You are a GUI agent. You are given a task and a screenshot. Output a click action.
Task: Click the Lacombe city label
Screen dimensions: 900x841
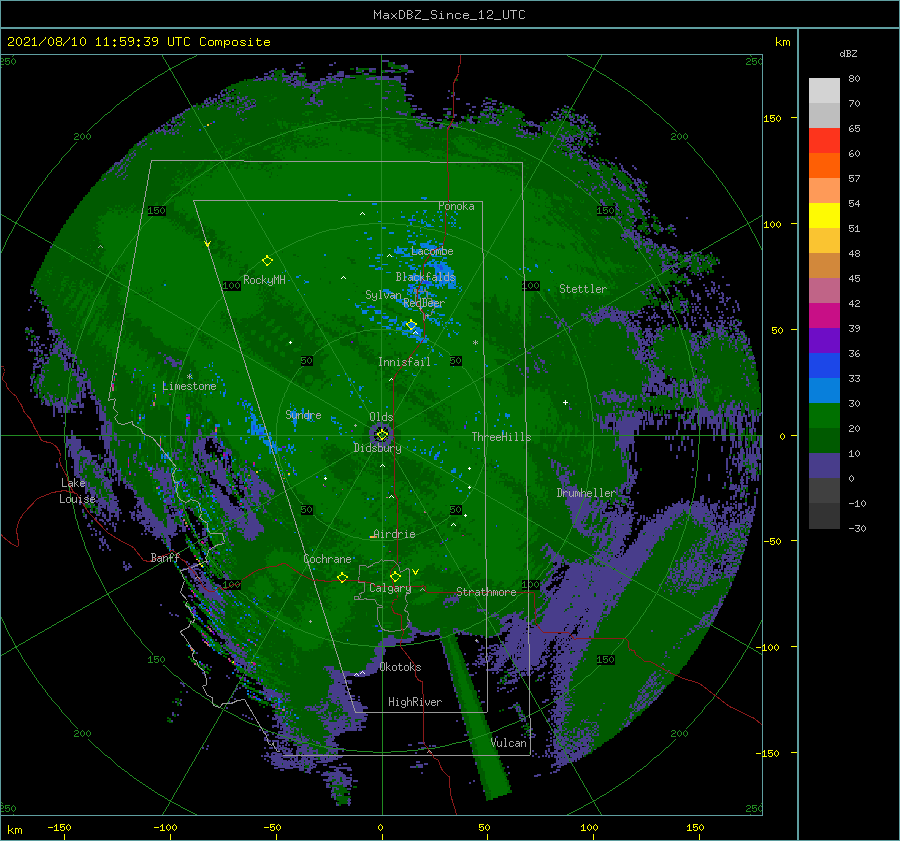[x=432, y=251]
